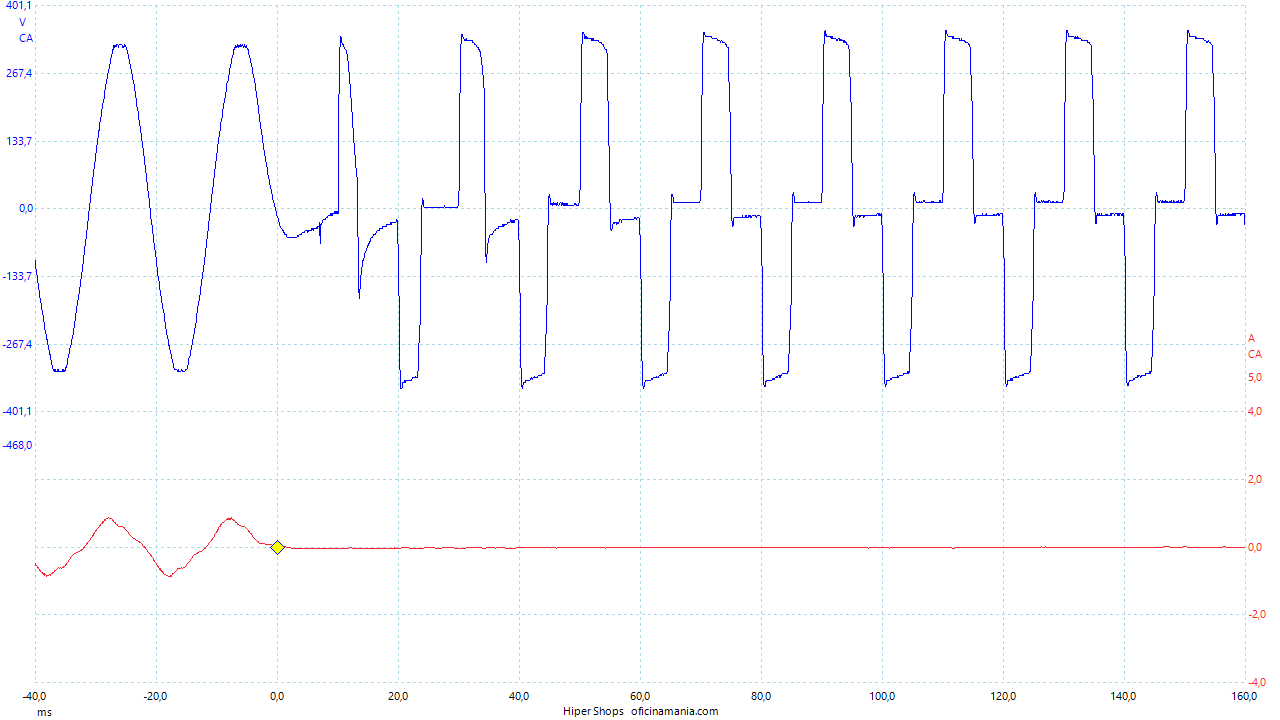Viewport: 1280px width, 720px height.
Task: Click the -267,4 blue axis label
Action: point(18,344)
